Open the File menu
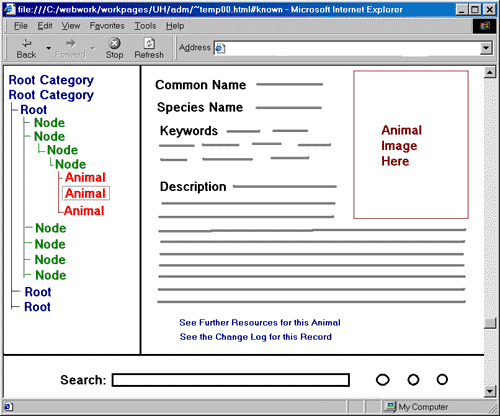The image size is (500, 416). (21, 26)
